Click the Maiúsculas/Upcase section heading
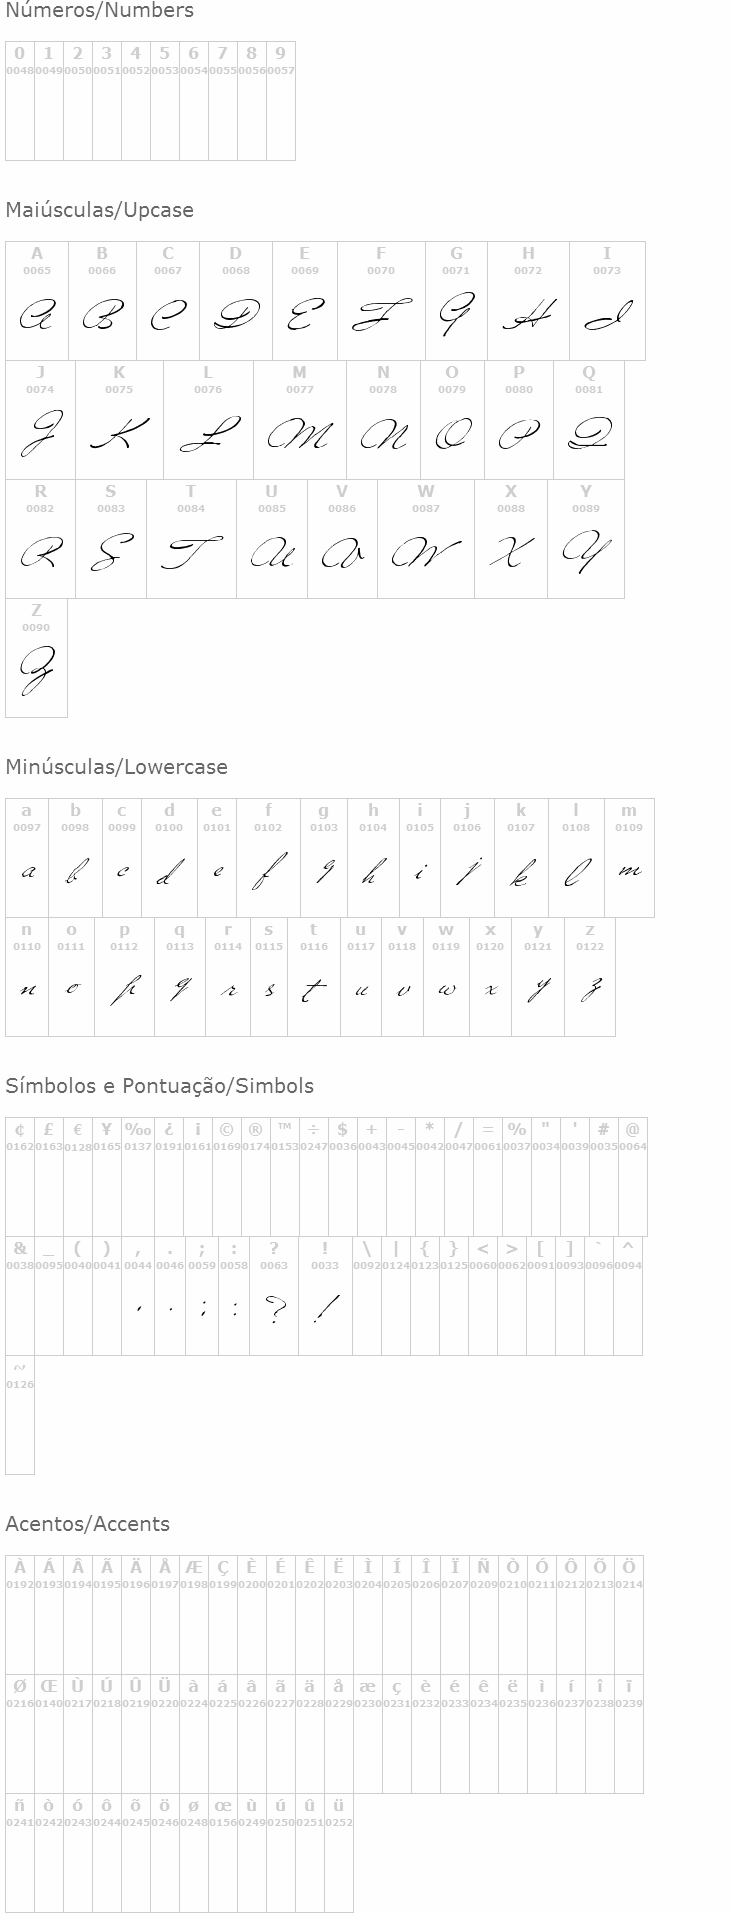The image size is (730, 1913). (100, 210)
